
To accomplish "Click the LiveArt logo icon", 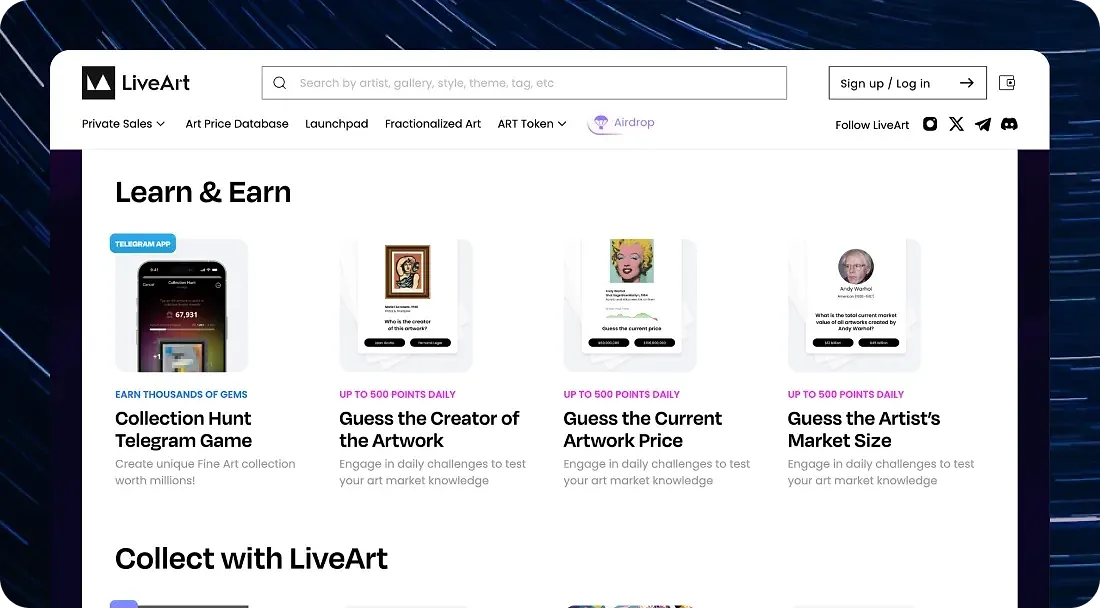I will (98, 83).
